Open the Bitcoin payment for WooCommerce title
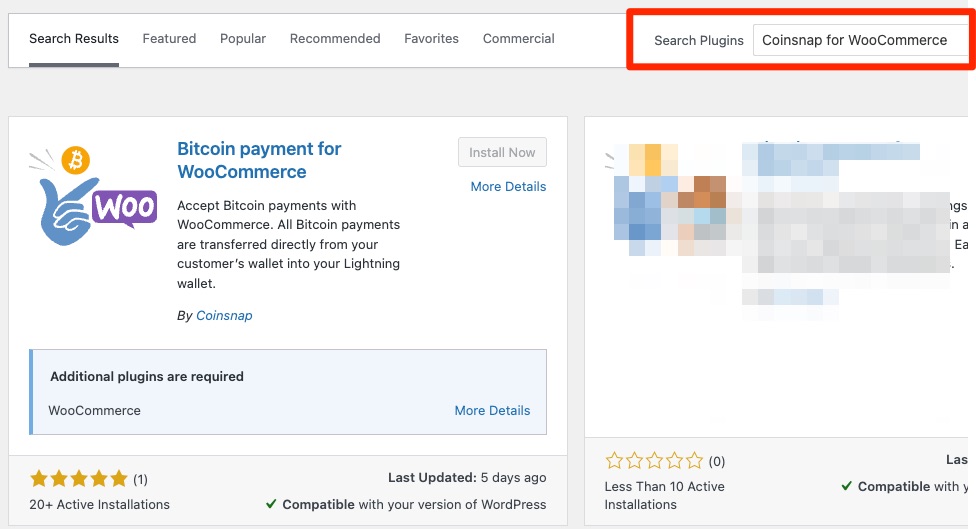This screenshot has height=529, width=976. point(259,160)
